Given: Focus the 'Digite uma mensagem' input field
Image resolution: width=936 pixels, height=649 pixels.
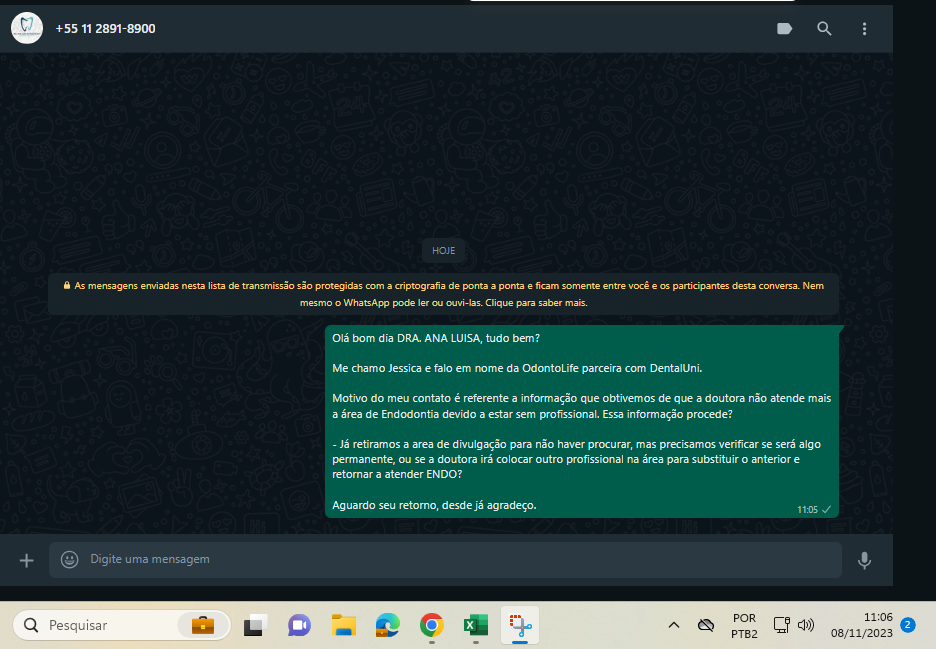Looking at the screenshot, I should (x=450, y=560).
